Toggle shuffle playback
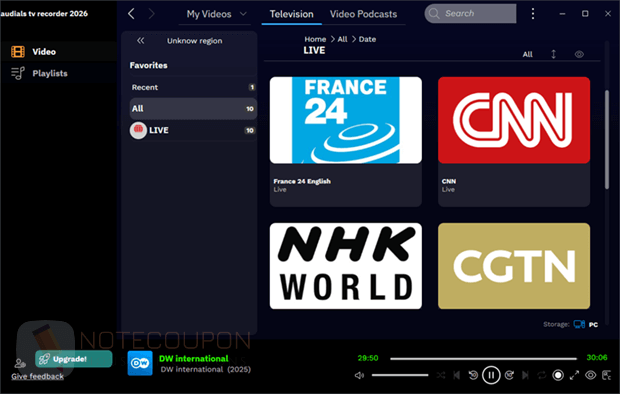Screen dimensions: 620x394 coord(440,375)
